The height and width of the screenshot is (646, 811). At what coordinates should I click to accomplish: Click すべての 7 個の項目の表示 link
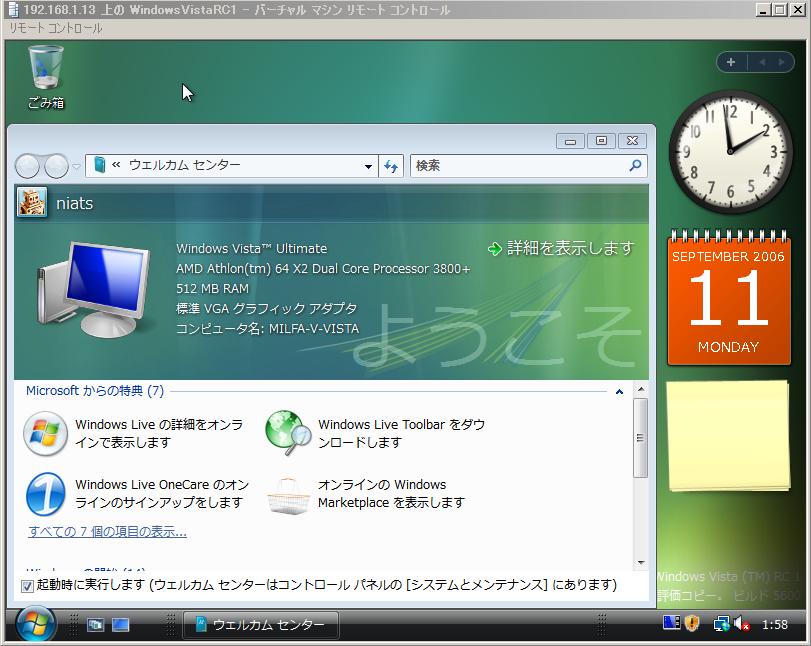point(108,531)
